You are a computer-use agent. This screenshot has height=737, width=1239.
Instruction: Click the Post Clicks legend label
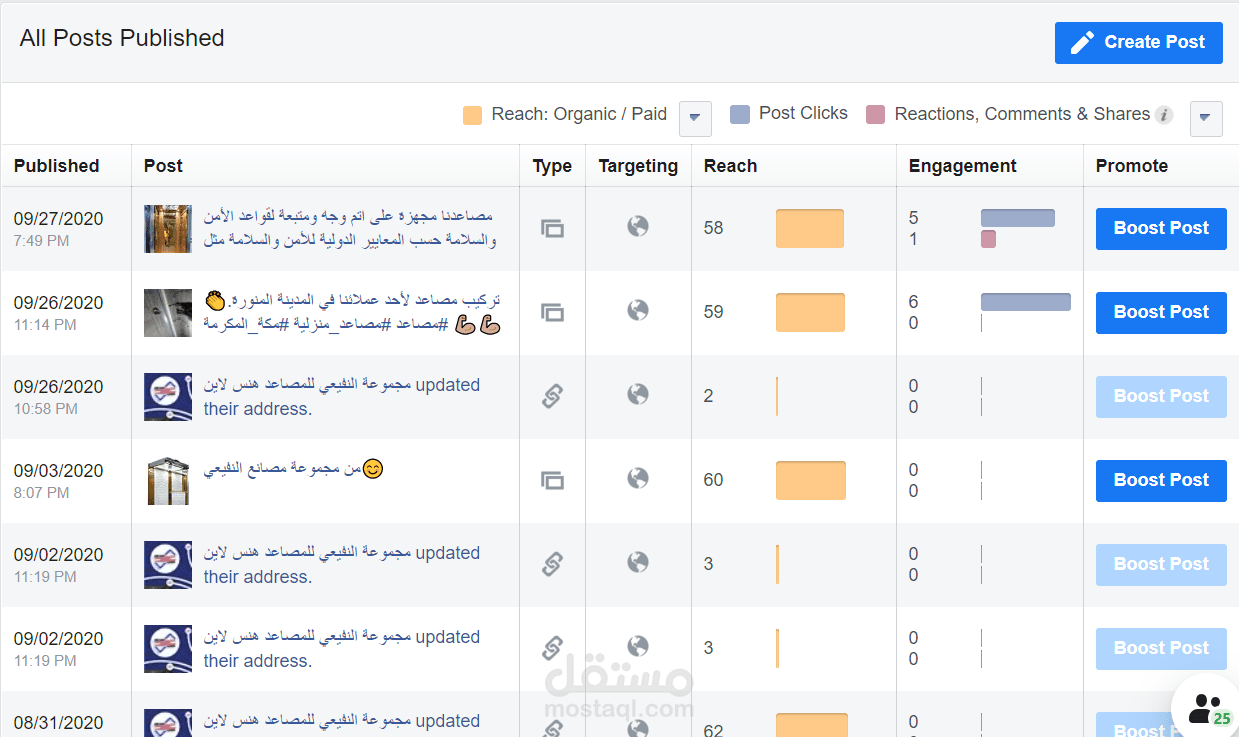[x=803, y=114]
